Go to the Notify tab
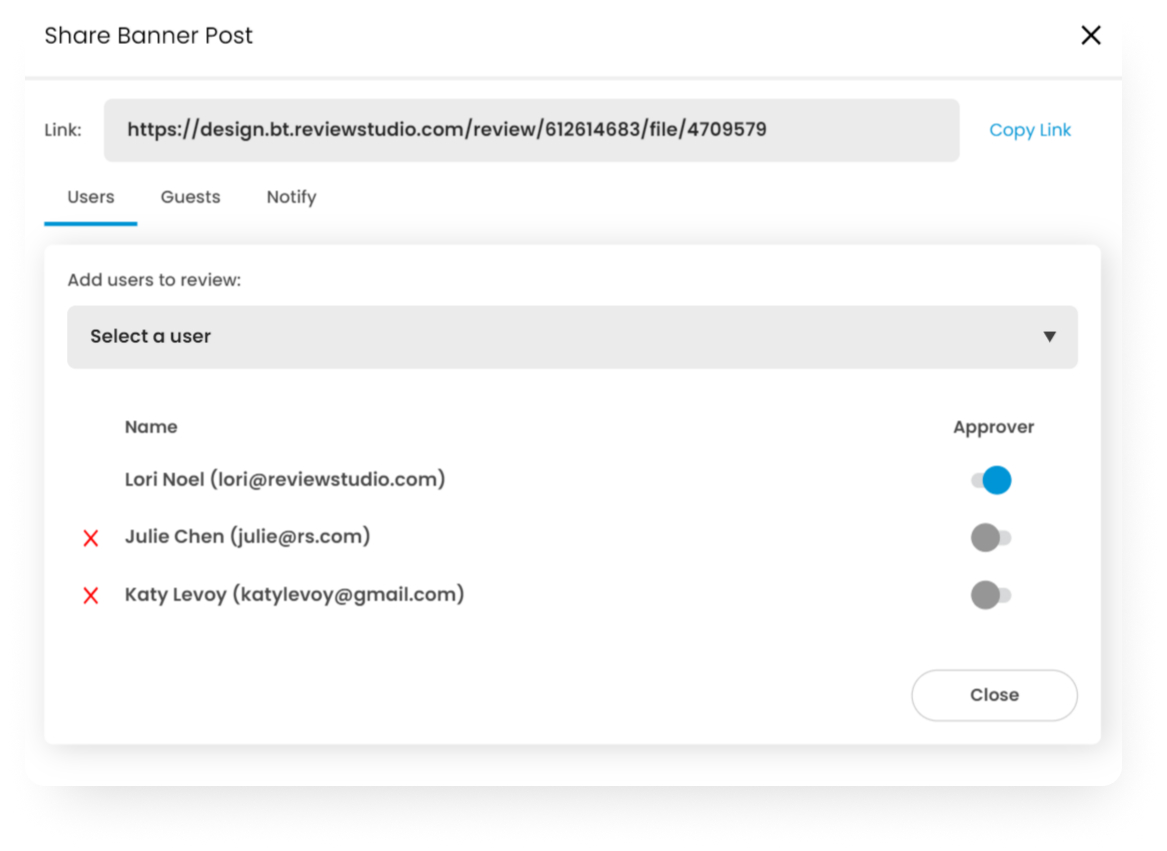 click(291, 197)
